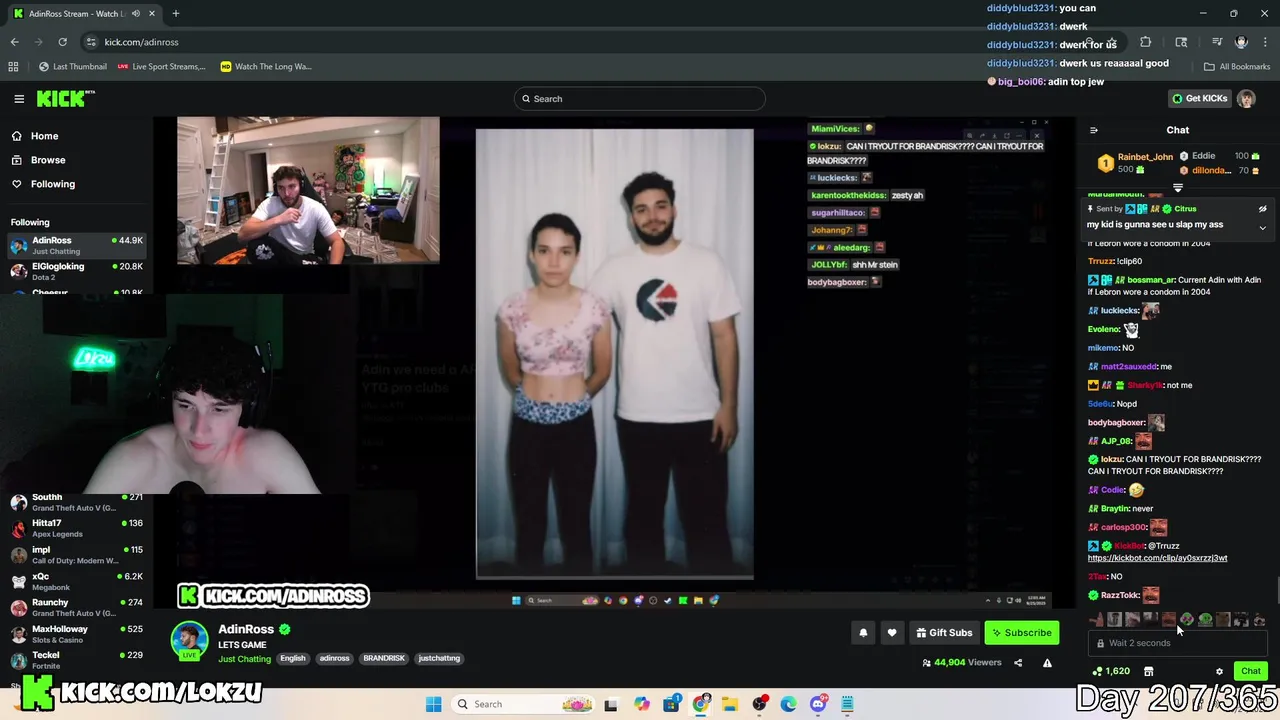The image size is (1280, 720).
Task: Close the AdinRoss Stream tab
Action: 151,13
